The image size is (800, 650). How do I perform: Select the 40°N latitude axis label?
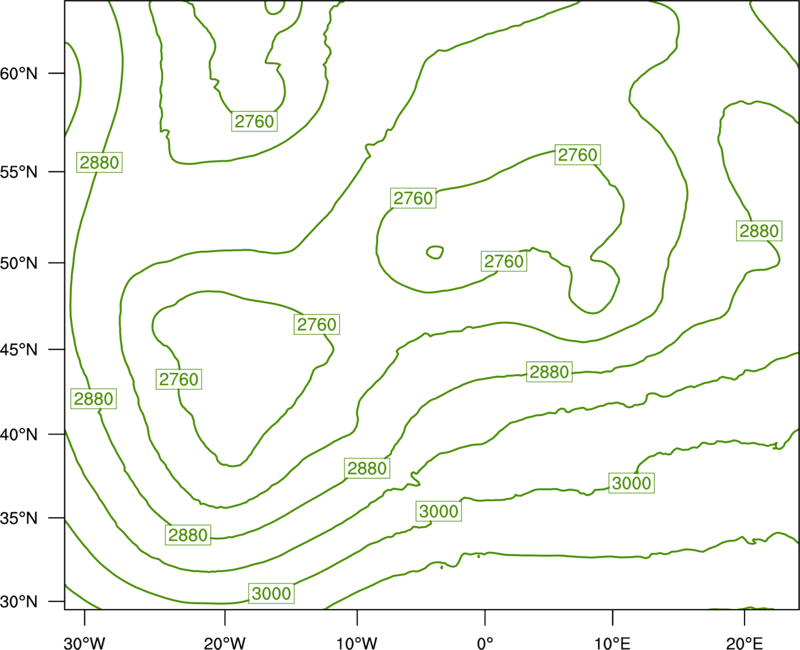pos(19,435)
